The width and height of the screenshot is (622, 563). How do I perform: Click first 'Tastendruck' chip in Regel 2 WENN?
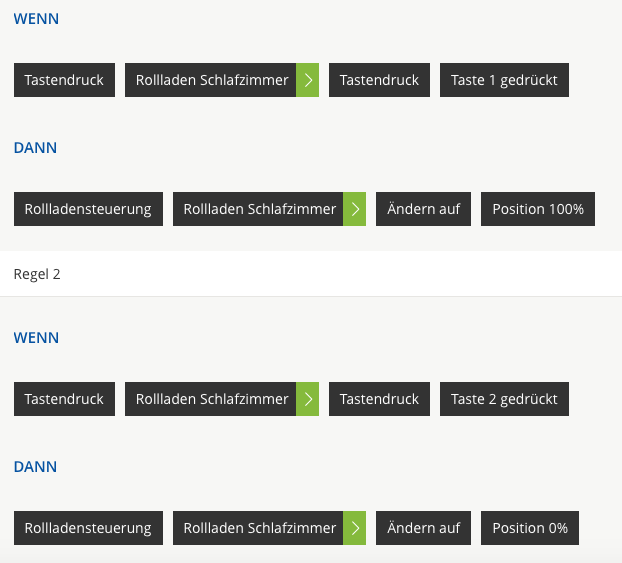pos(64,399)
